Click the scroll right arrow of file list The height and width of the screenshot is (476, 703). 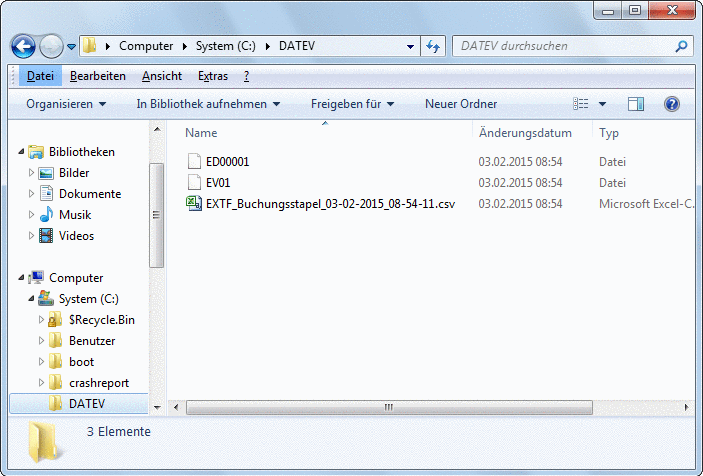coord(686,407)
